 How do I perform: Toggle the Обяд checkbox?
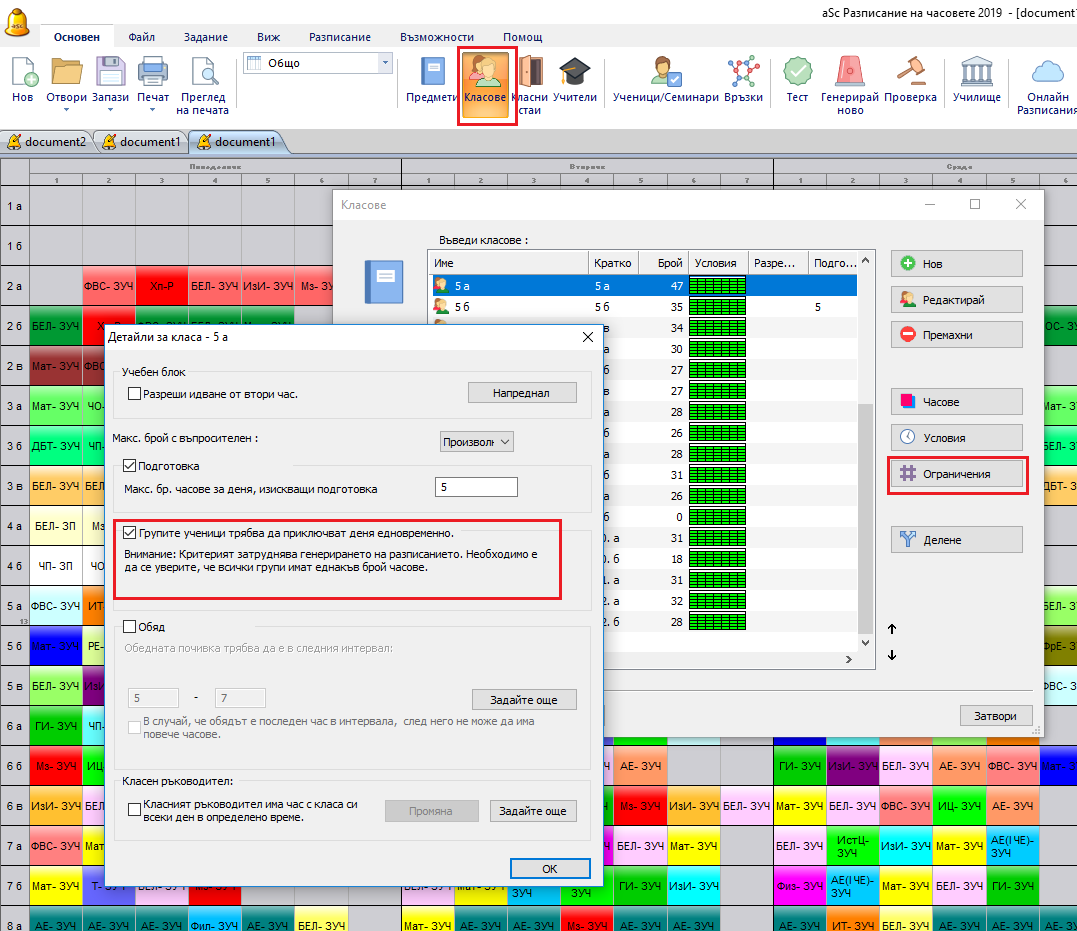[130, 627]
